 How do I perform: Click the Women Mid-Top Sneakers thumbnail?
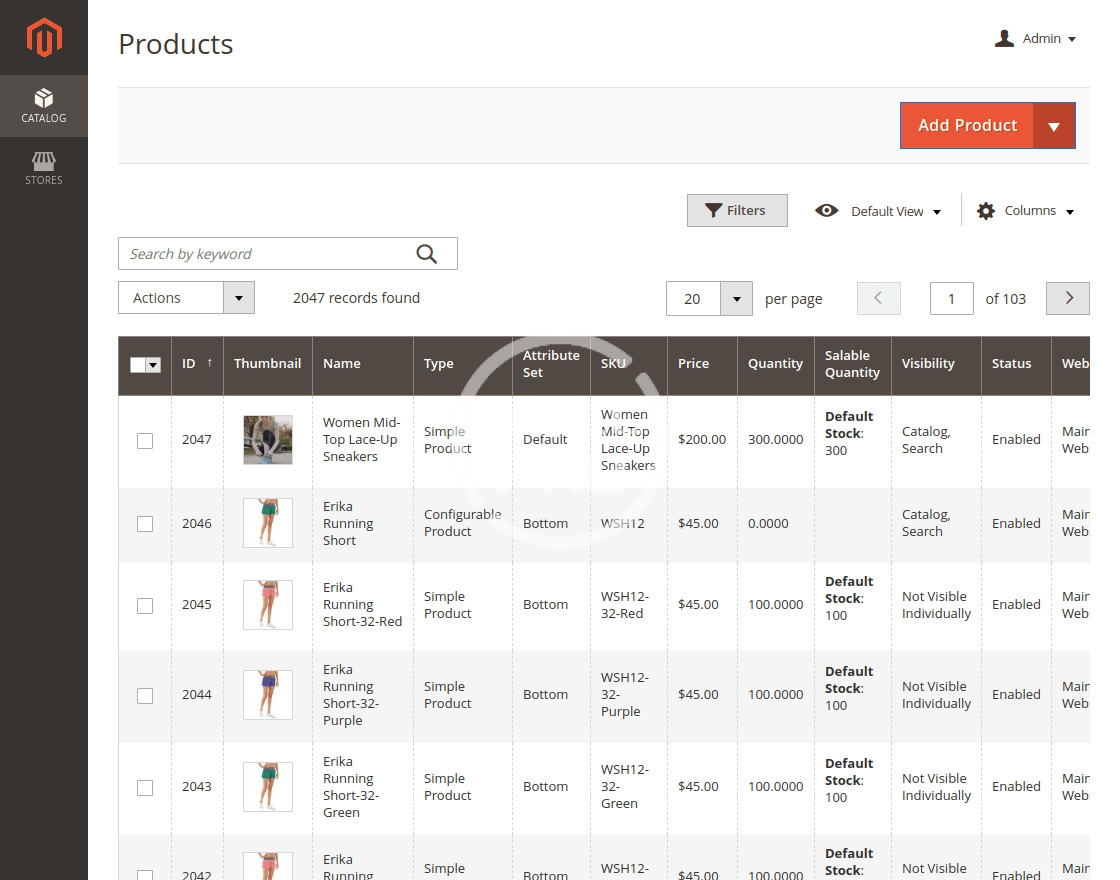tap(268, 440)
